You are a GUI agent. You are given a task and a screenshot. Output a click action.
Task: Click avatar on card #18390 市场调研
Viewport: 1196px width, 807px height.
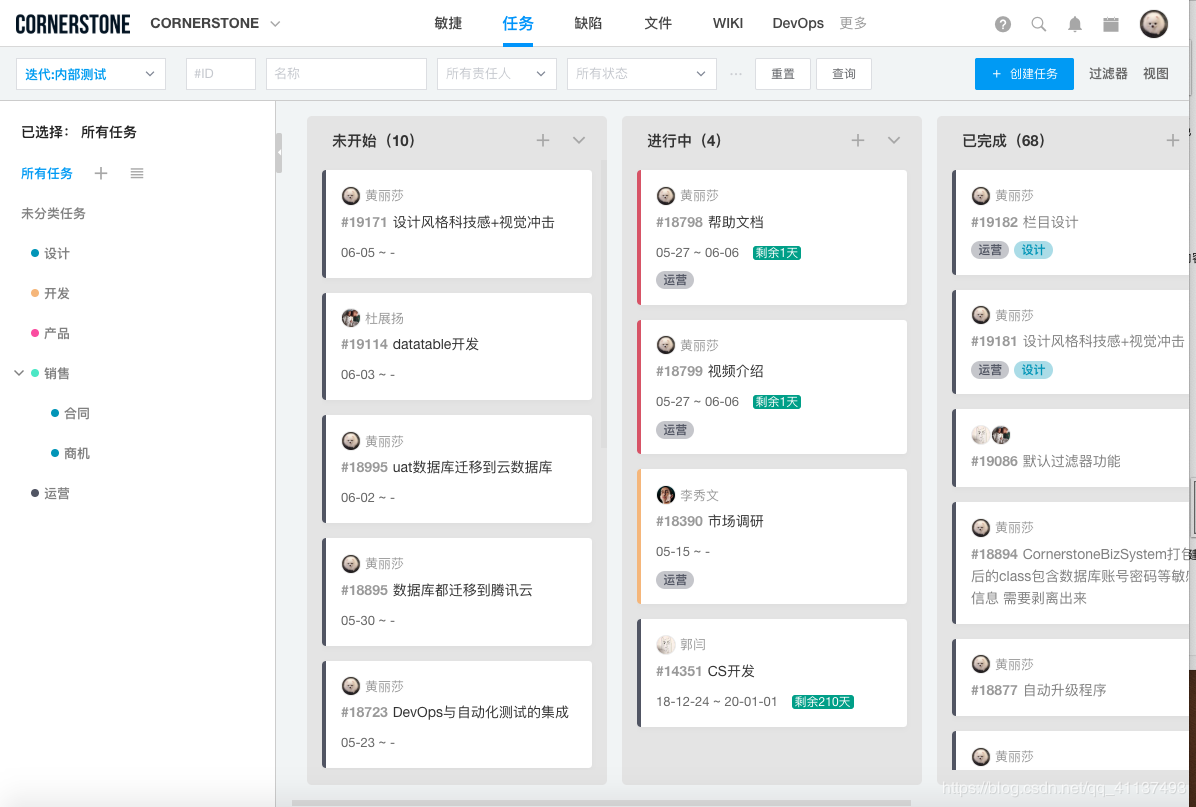(x=665, y=495)
